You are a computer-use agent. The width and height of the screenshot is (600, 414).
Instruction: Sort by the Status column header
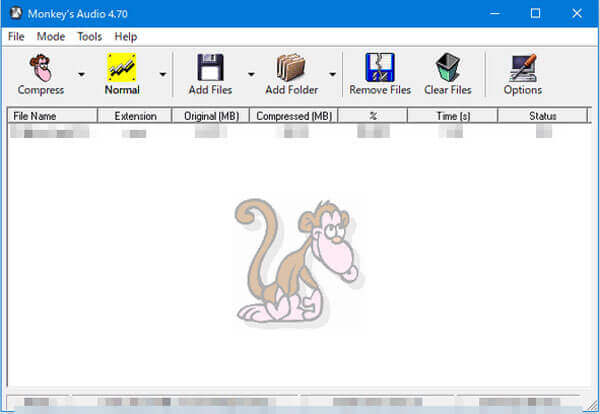coord(543,116)
